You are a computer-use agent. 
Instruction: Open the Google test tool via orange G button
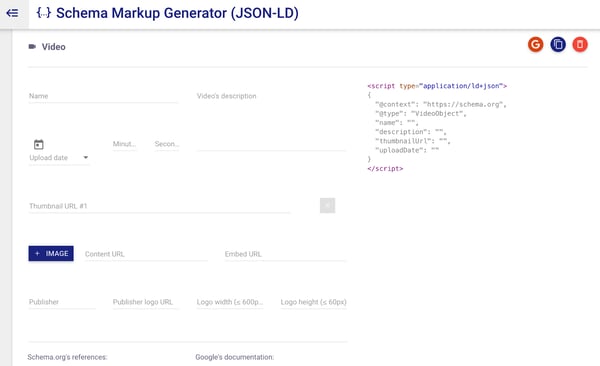pos(535,44)
